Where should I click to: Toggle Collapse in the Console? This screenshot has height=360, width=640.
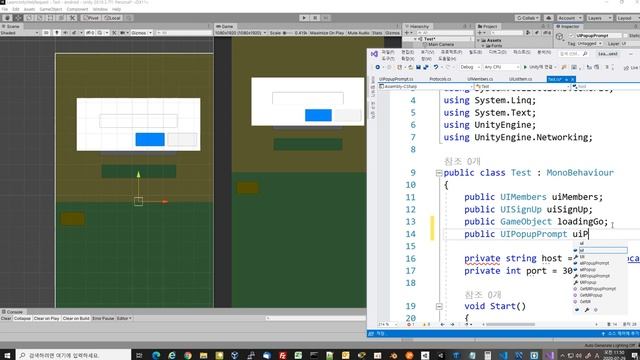pyautogui.click(x=22, y=318)
